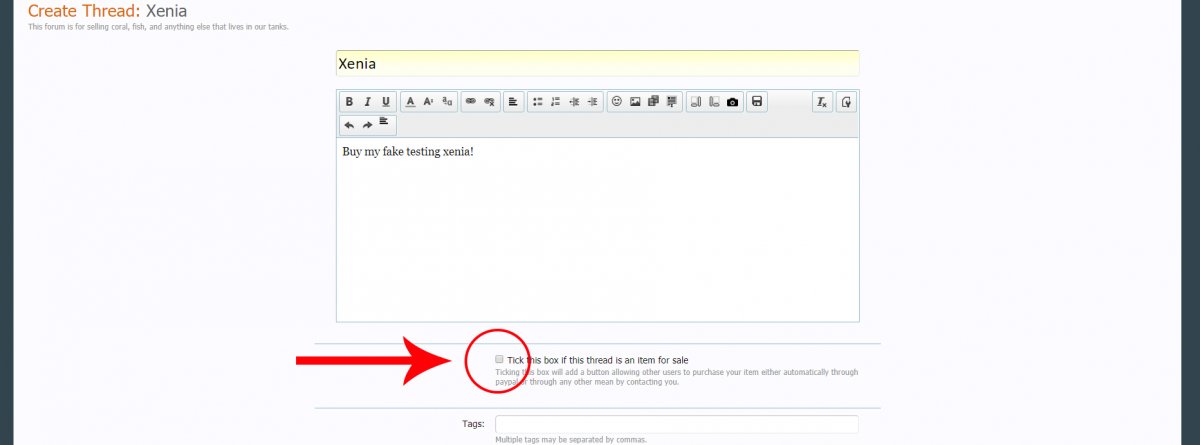Click the camera icon in toolbar

tap(733, 102)
